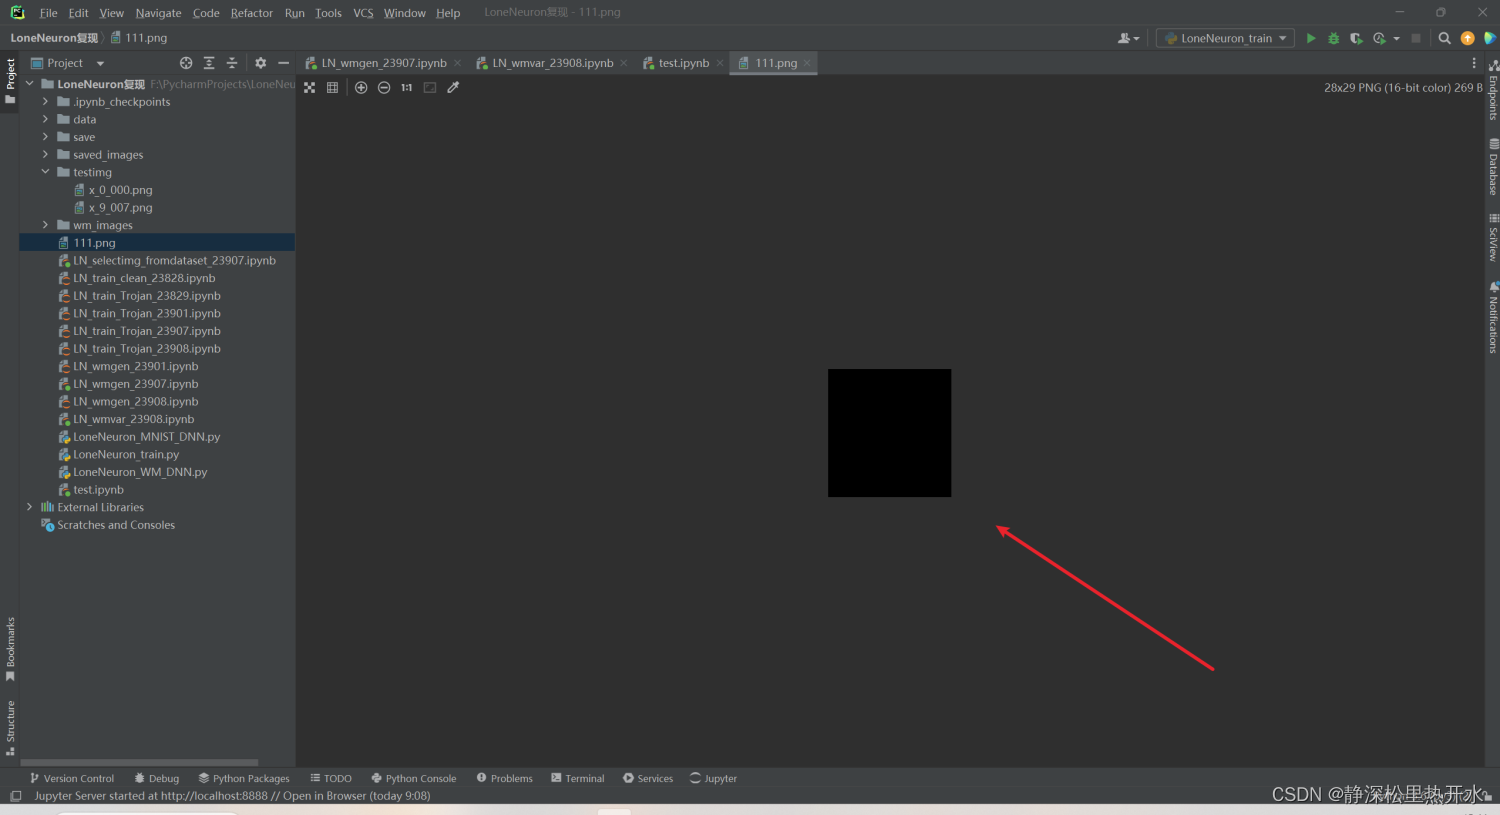This screenshot has height=815, width=1500.
Task: Expand External Libraries node
Action: click(30, 507)
